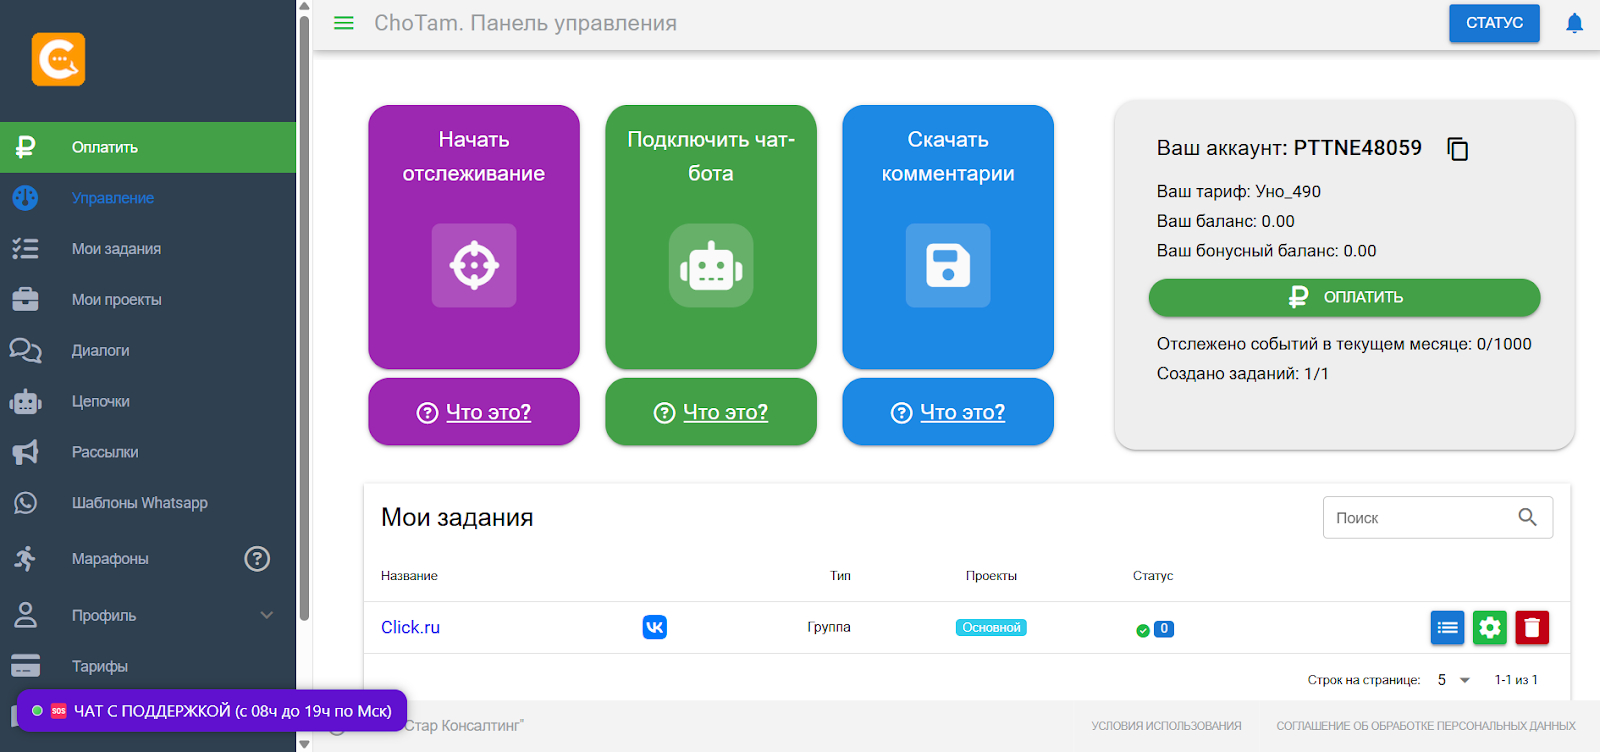
Task: Click the Проекты column header
Action: coord(991,576)
